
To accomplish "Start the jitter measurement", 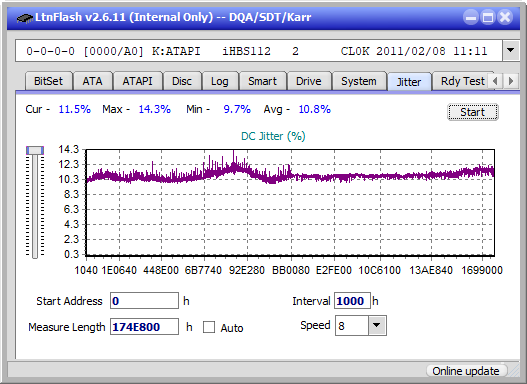I will click(x=473, y=112).
